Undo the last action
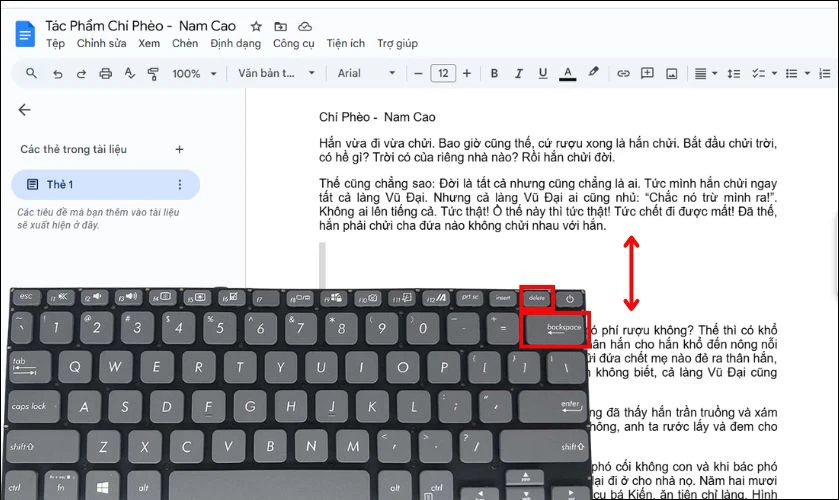Screen dimensions: 840x500 pyautogui.click(x=57, y=73)
